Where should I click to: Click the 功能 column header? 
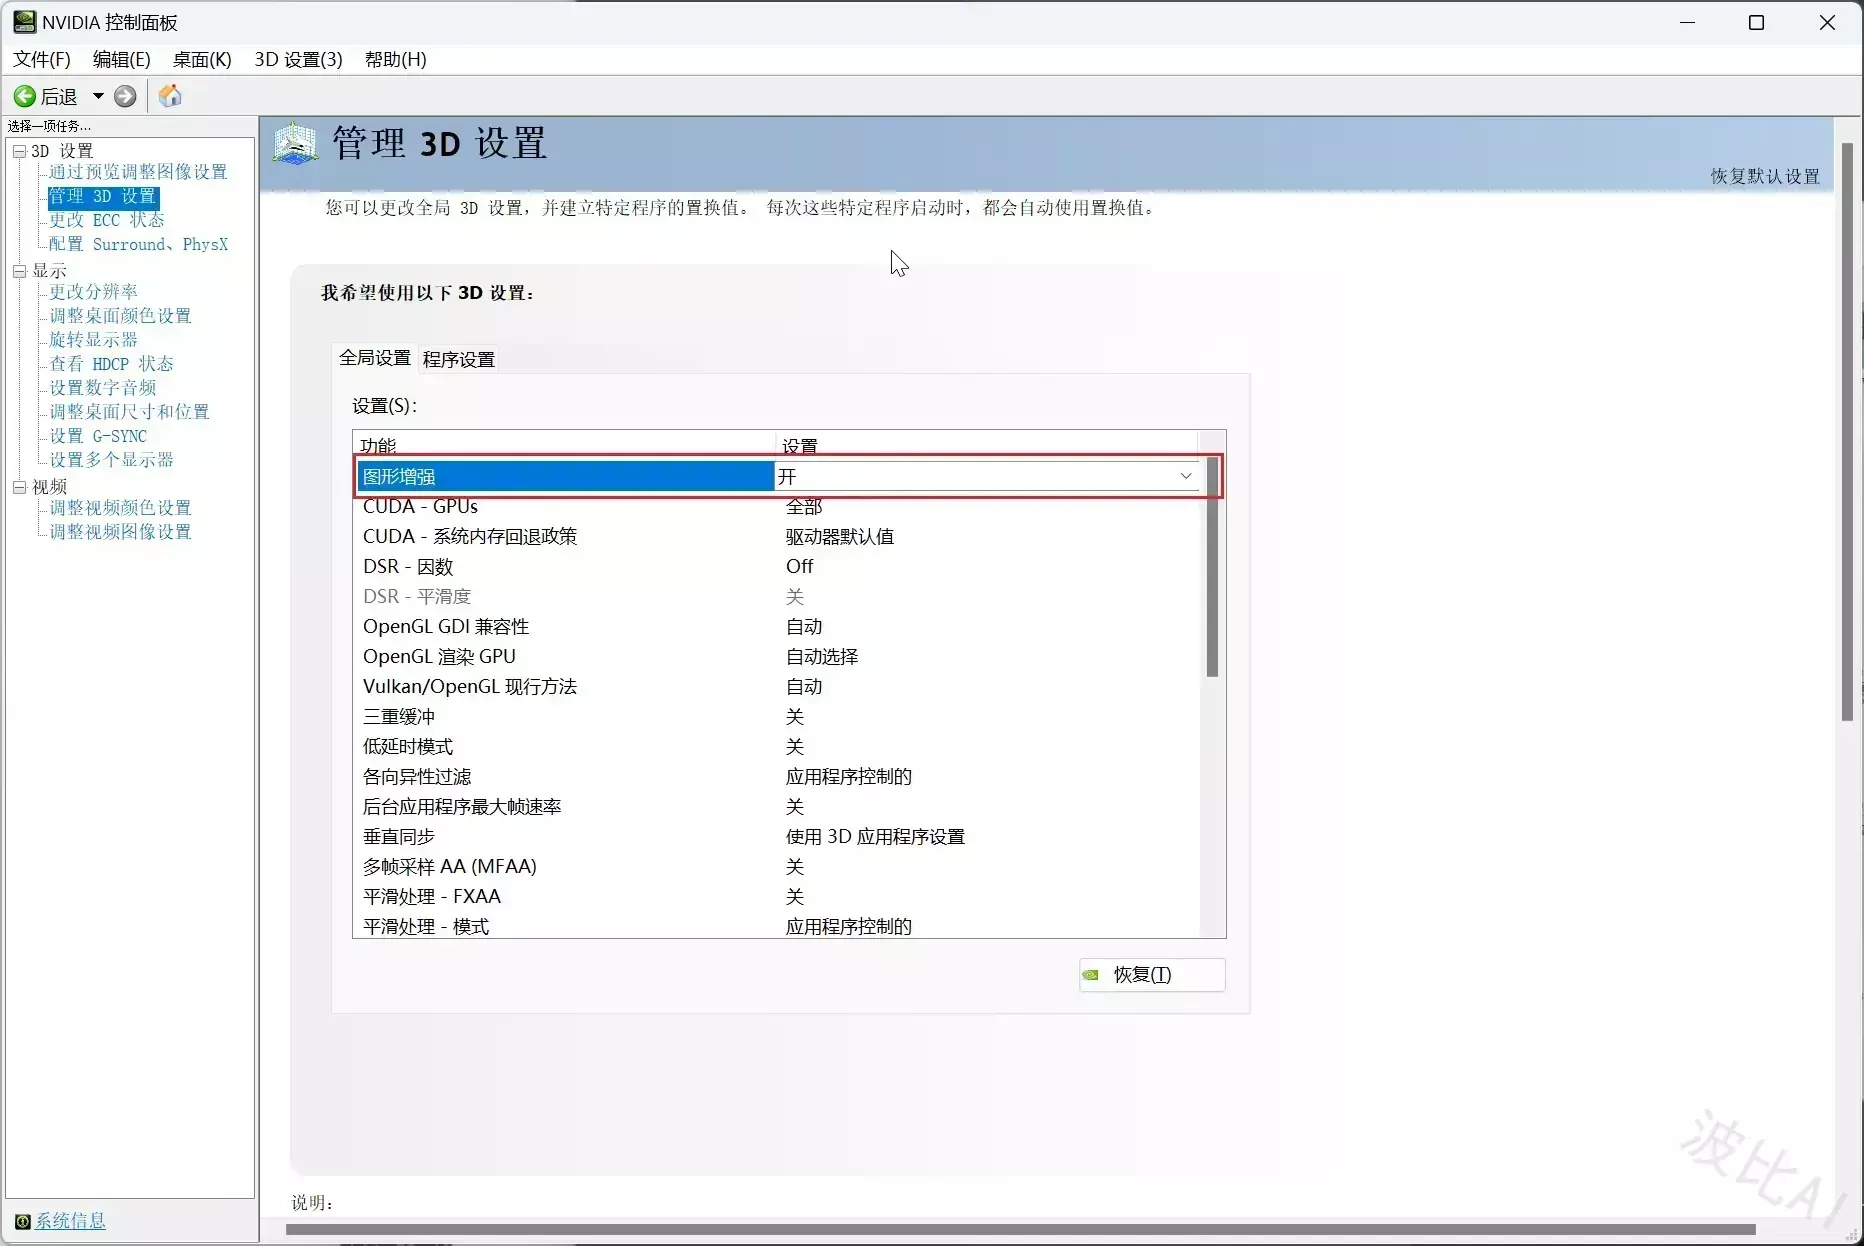565,445
